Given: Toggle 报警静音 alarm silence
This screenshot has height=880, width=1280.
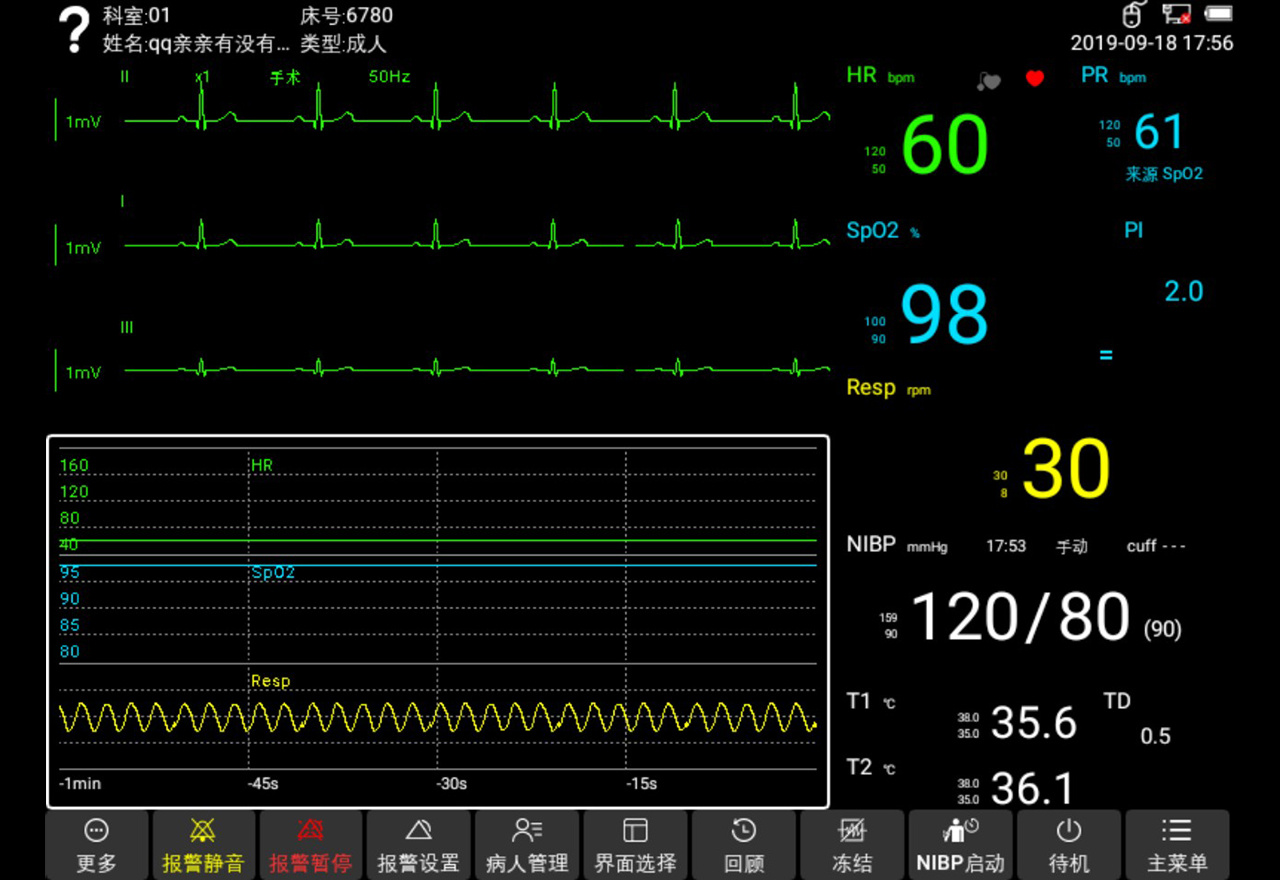Looking at the screenshot, I should click(x=203, y=845).
